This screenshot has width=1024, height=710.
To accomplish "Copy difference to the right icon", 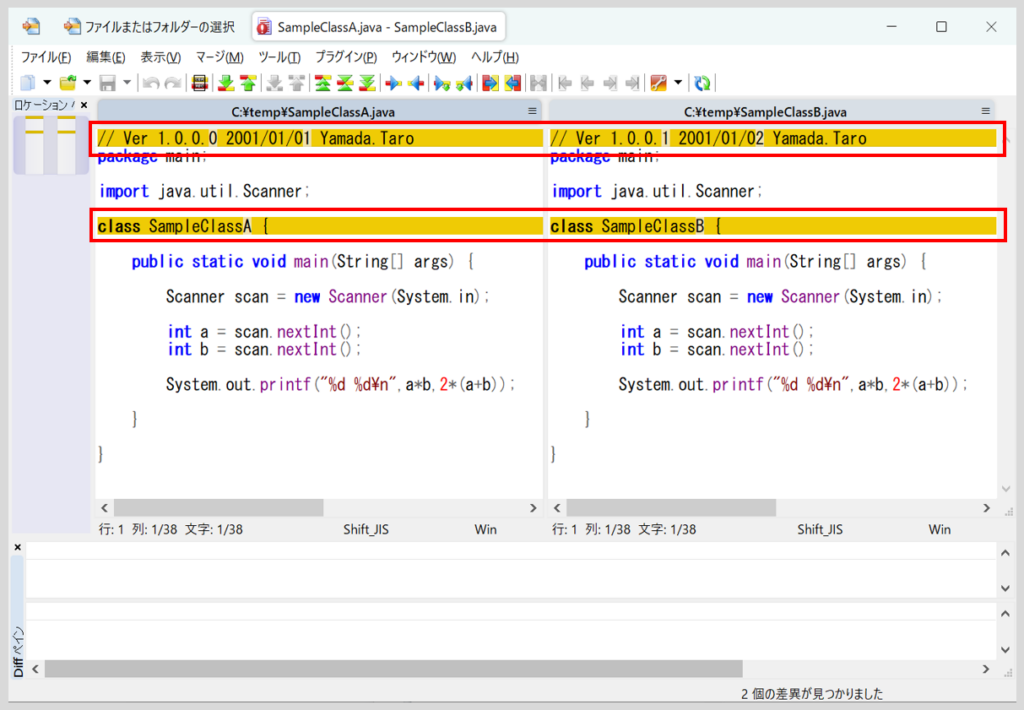I will click(393, 83).
